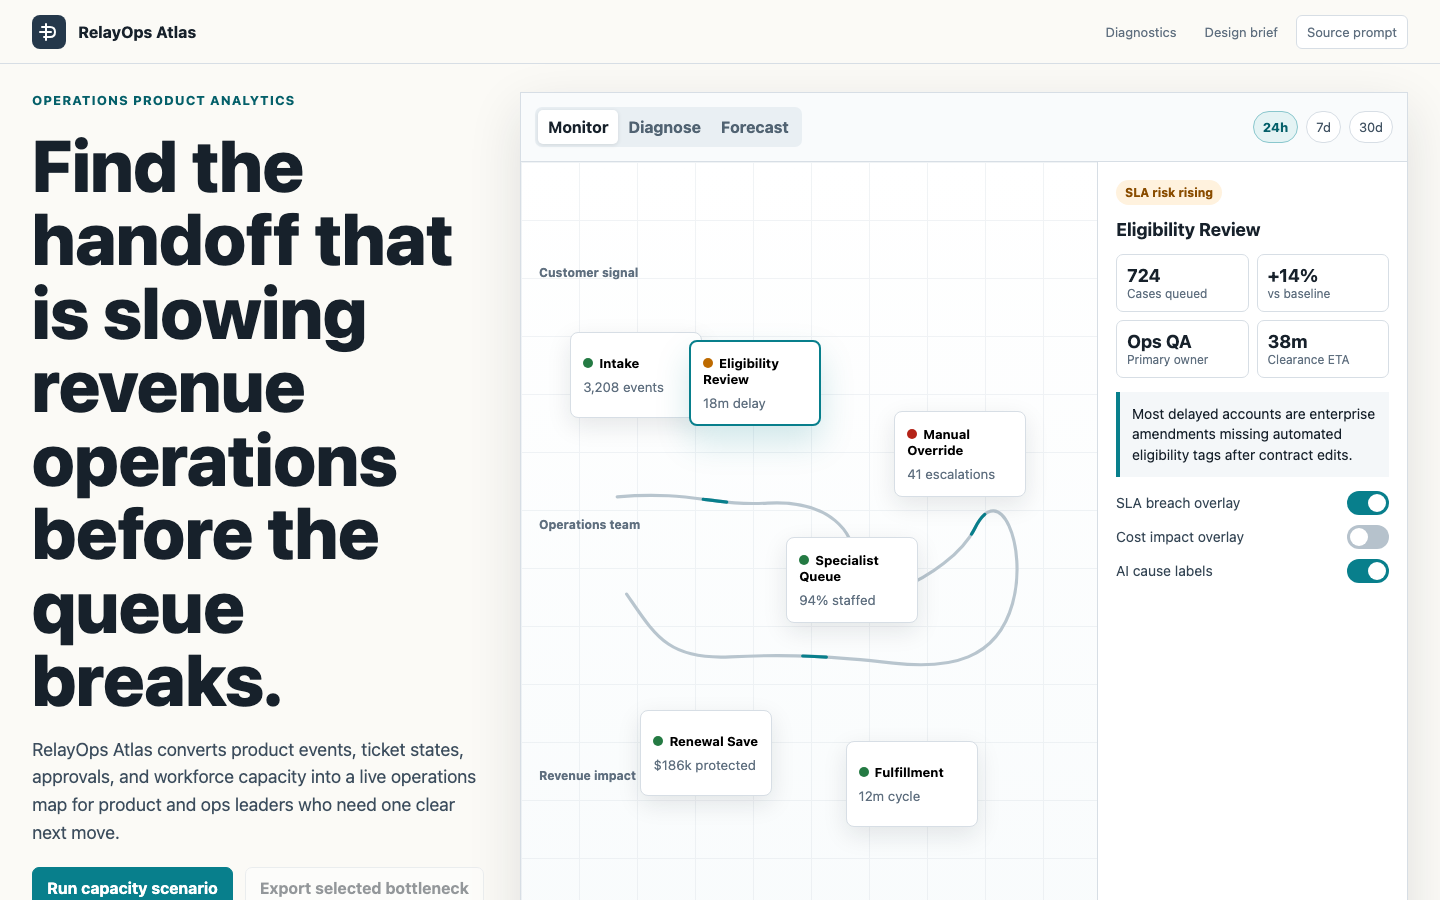Screen dimensions: 1440x900
Task: Click the 724 Cases queued stat card
Action: pyautogui.click(x=1182, y=283)
